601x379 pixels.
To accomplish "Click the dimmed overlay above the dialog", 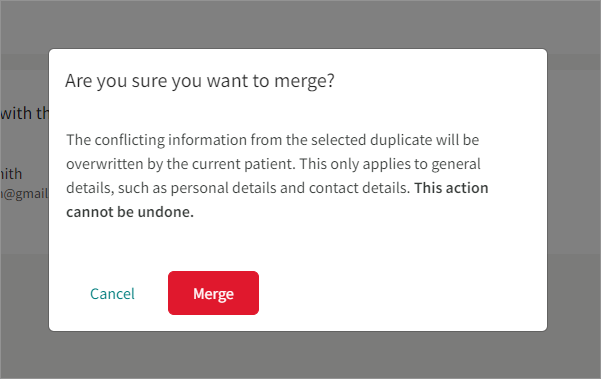I will coord(300,24).
